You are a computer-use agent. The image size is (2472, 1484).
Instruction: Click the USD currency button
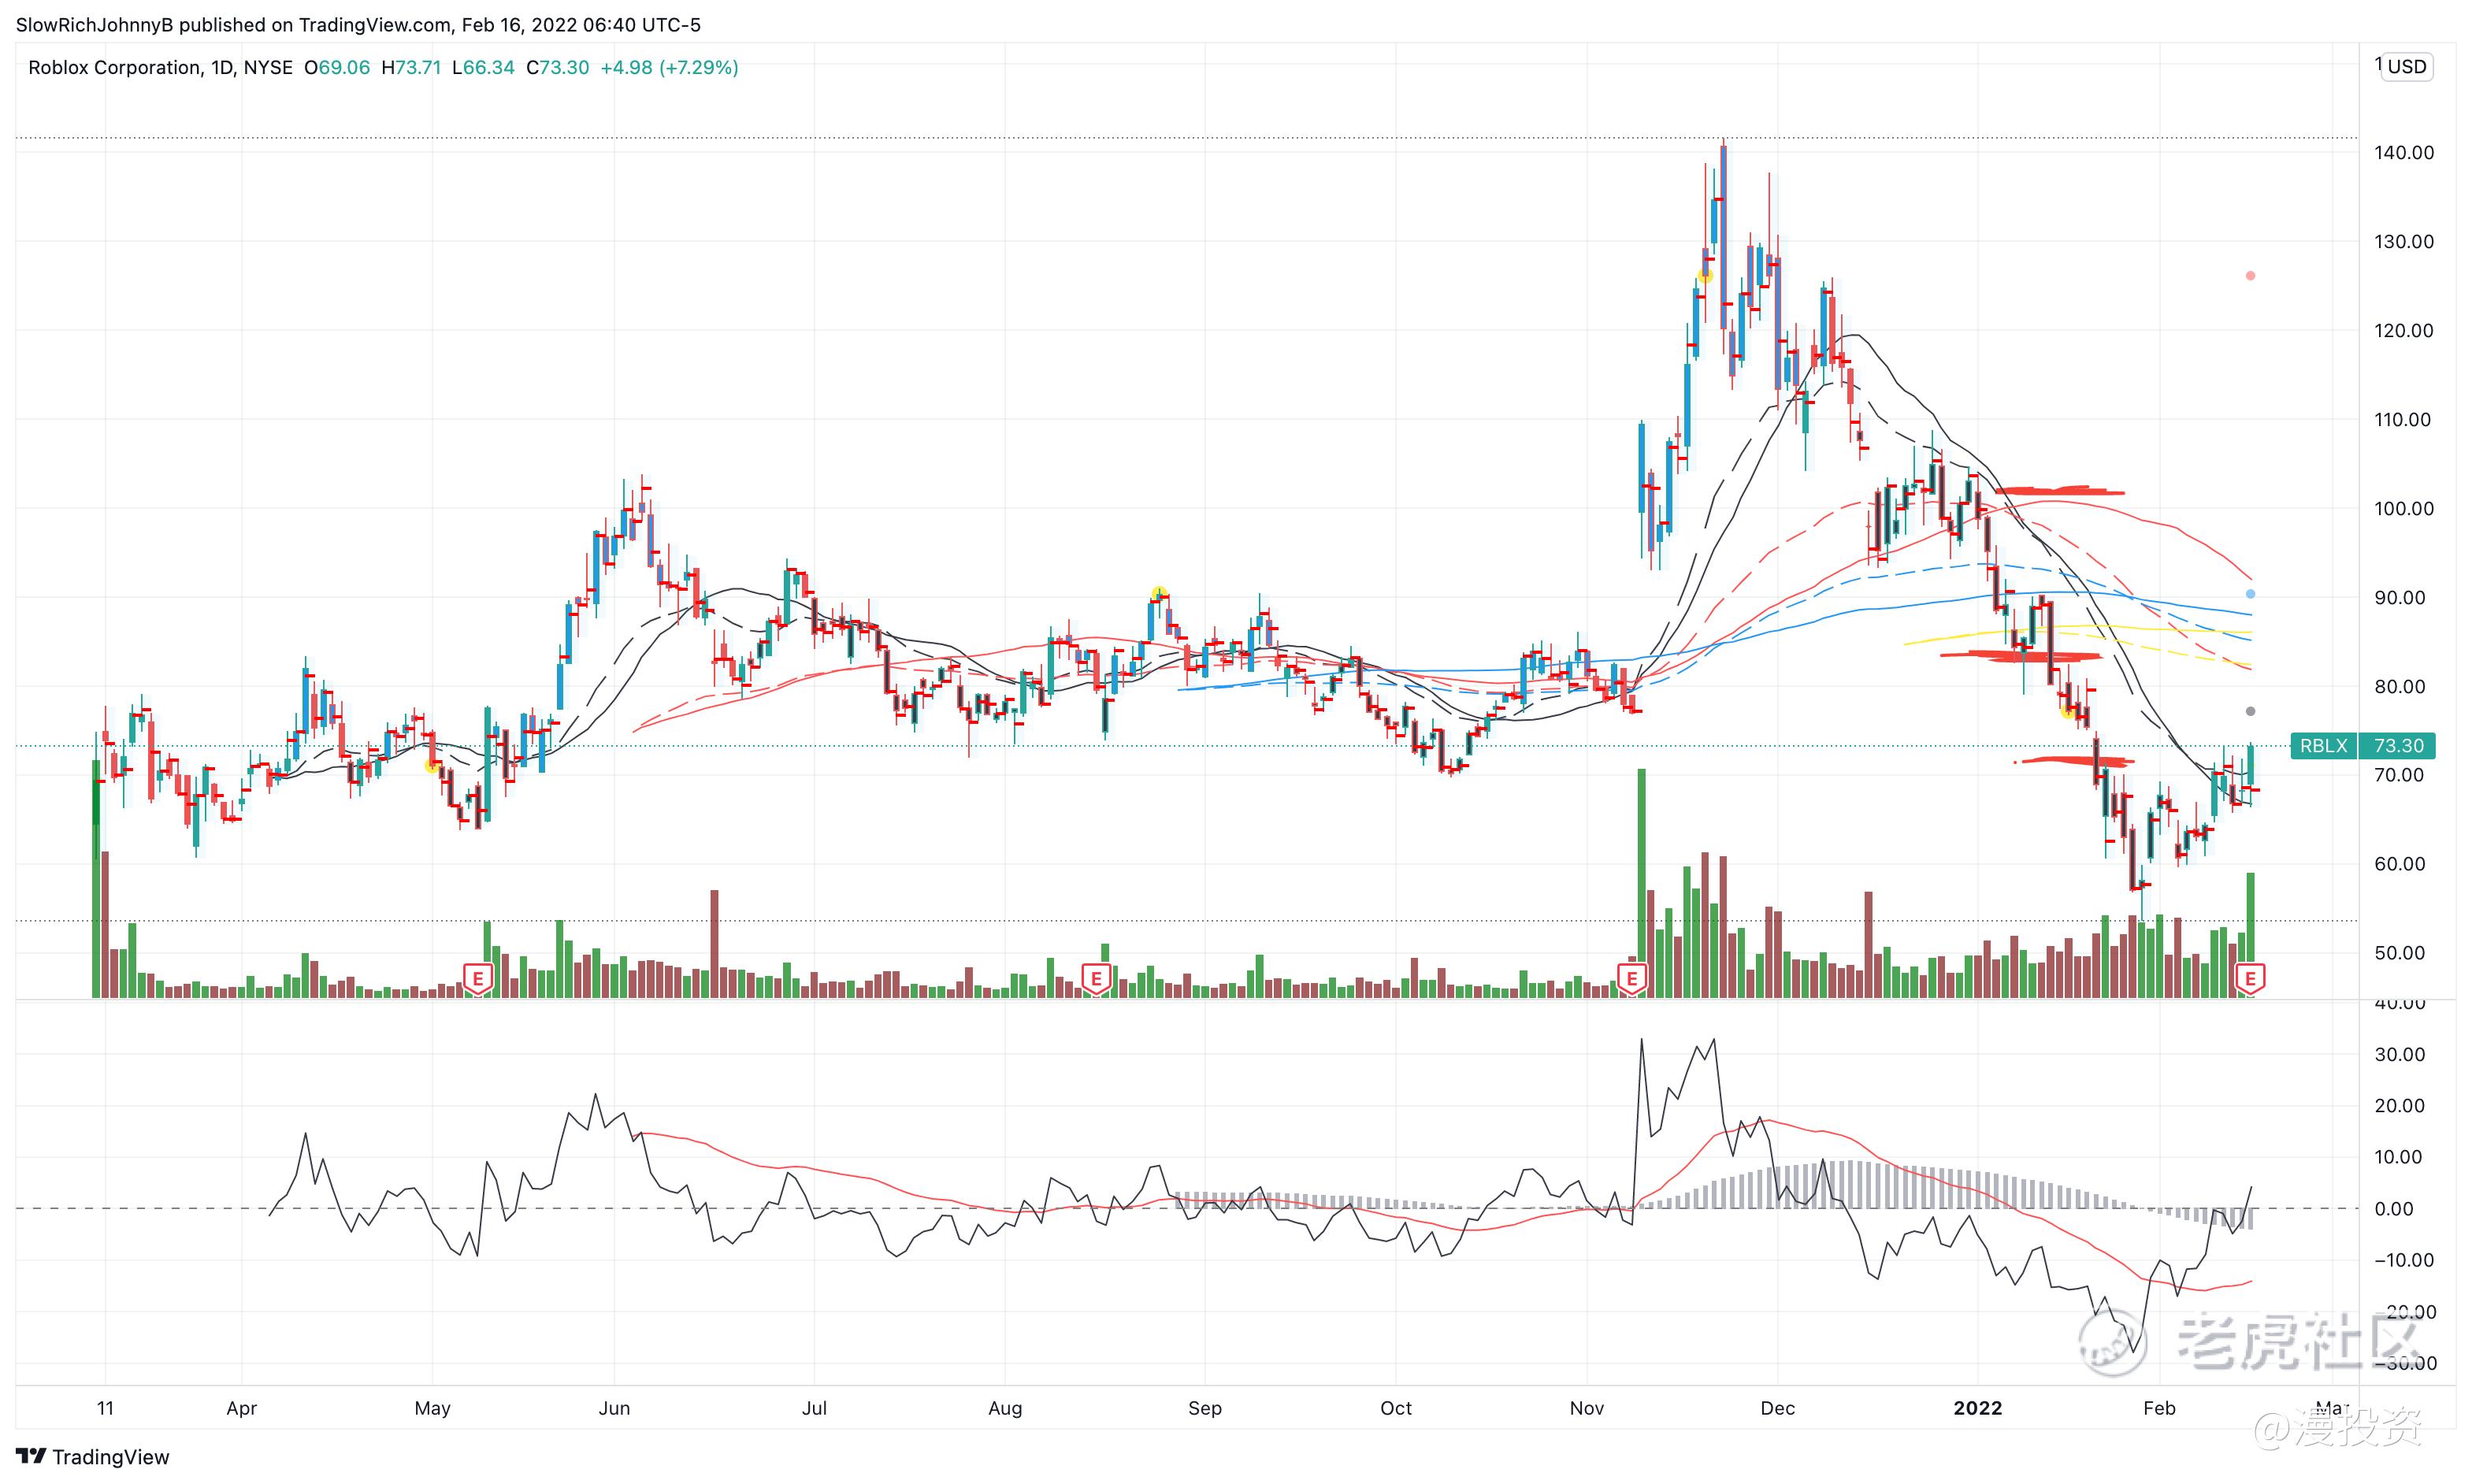pyautogui.click(x=2407, y=67)
